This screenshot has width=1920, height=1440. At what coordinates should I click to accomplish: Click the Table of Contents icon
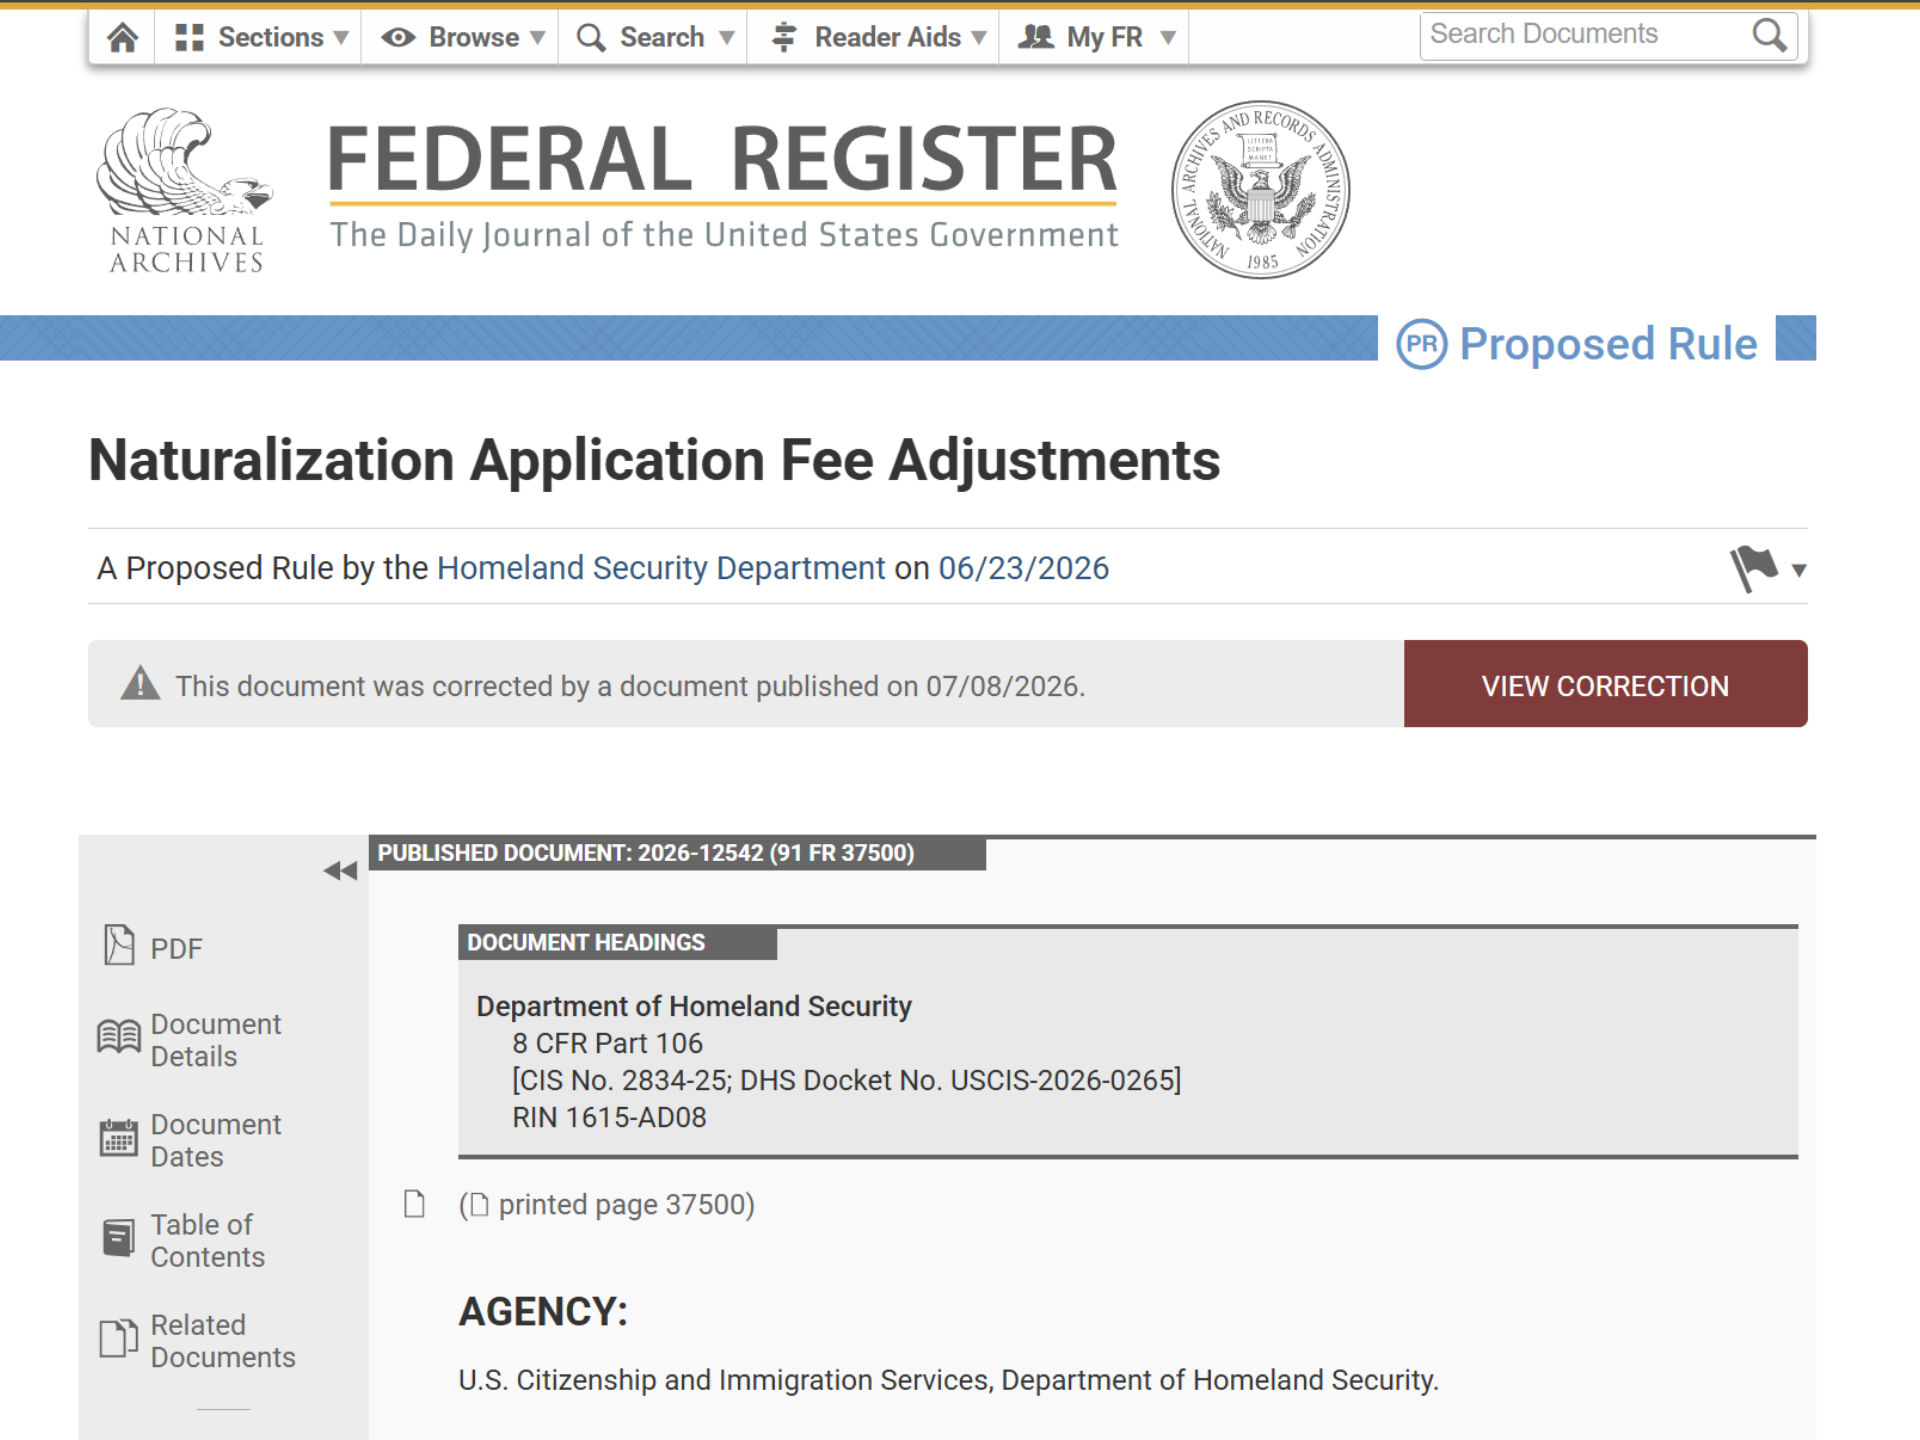point(119,1238)
